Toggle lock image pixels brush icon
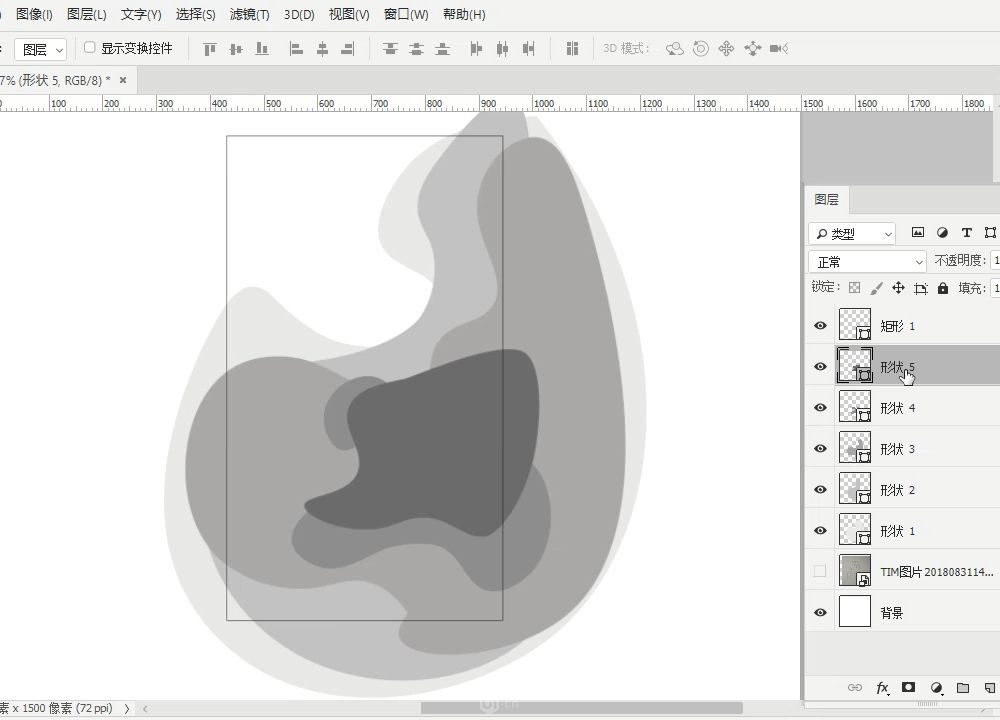The width and height of the screenshot is (1000, 720). (876, 288)
